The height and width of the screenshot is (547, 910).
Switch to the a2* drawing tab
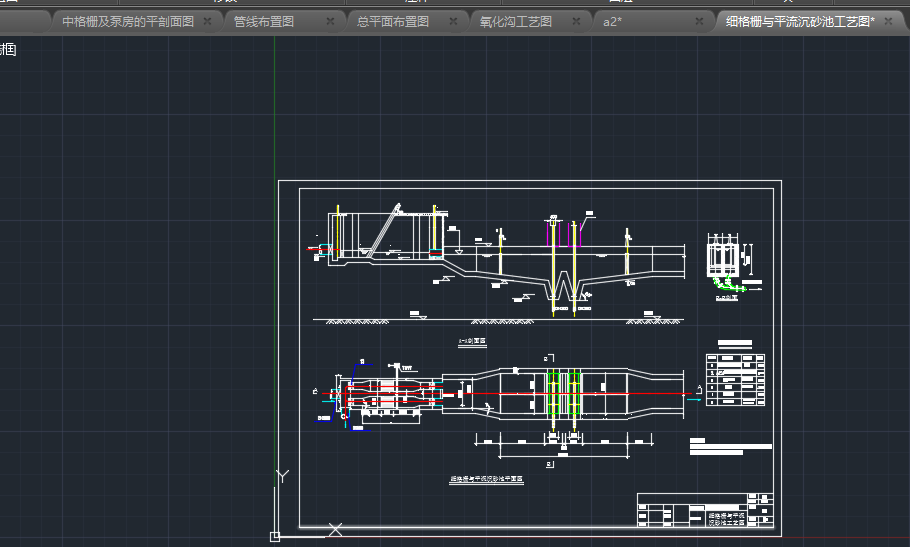pos(612,21)
